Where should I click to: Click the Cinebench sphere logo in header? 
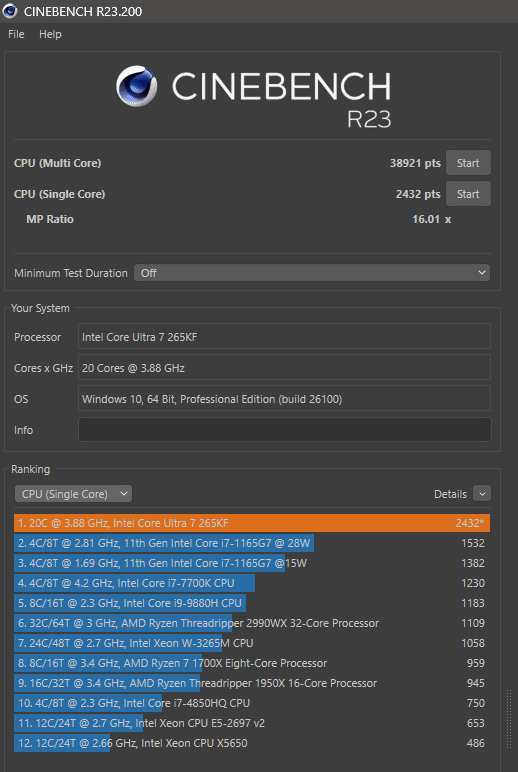[x=137, y=86]
